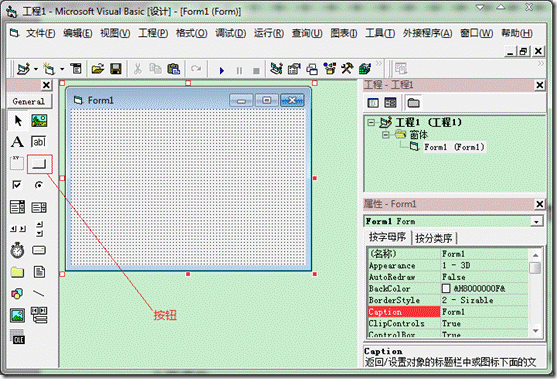557x379 pixels.
Task: Toggle Folders view in project panel
Action: coord(413,103)
